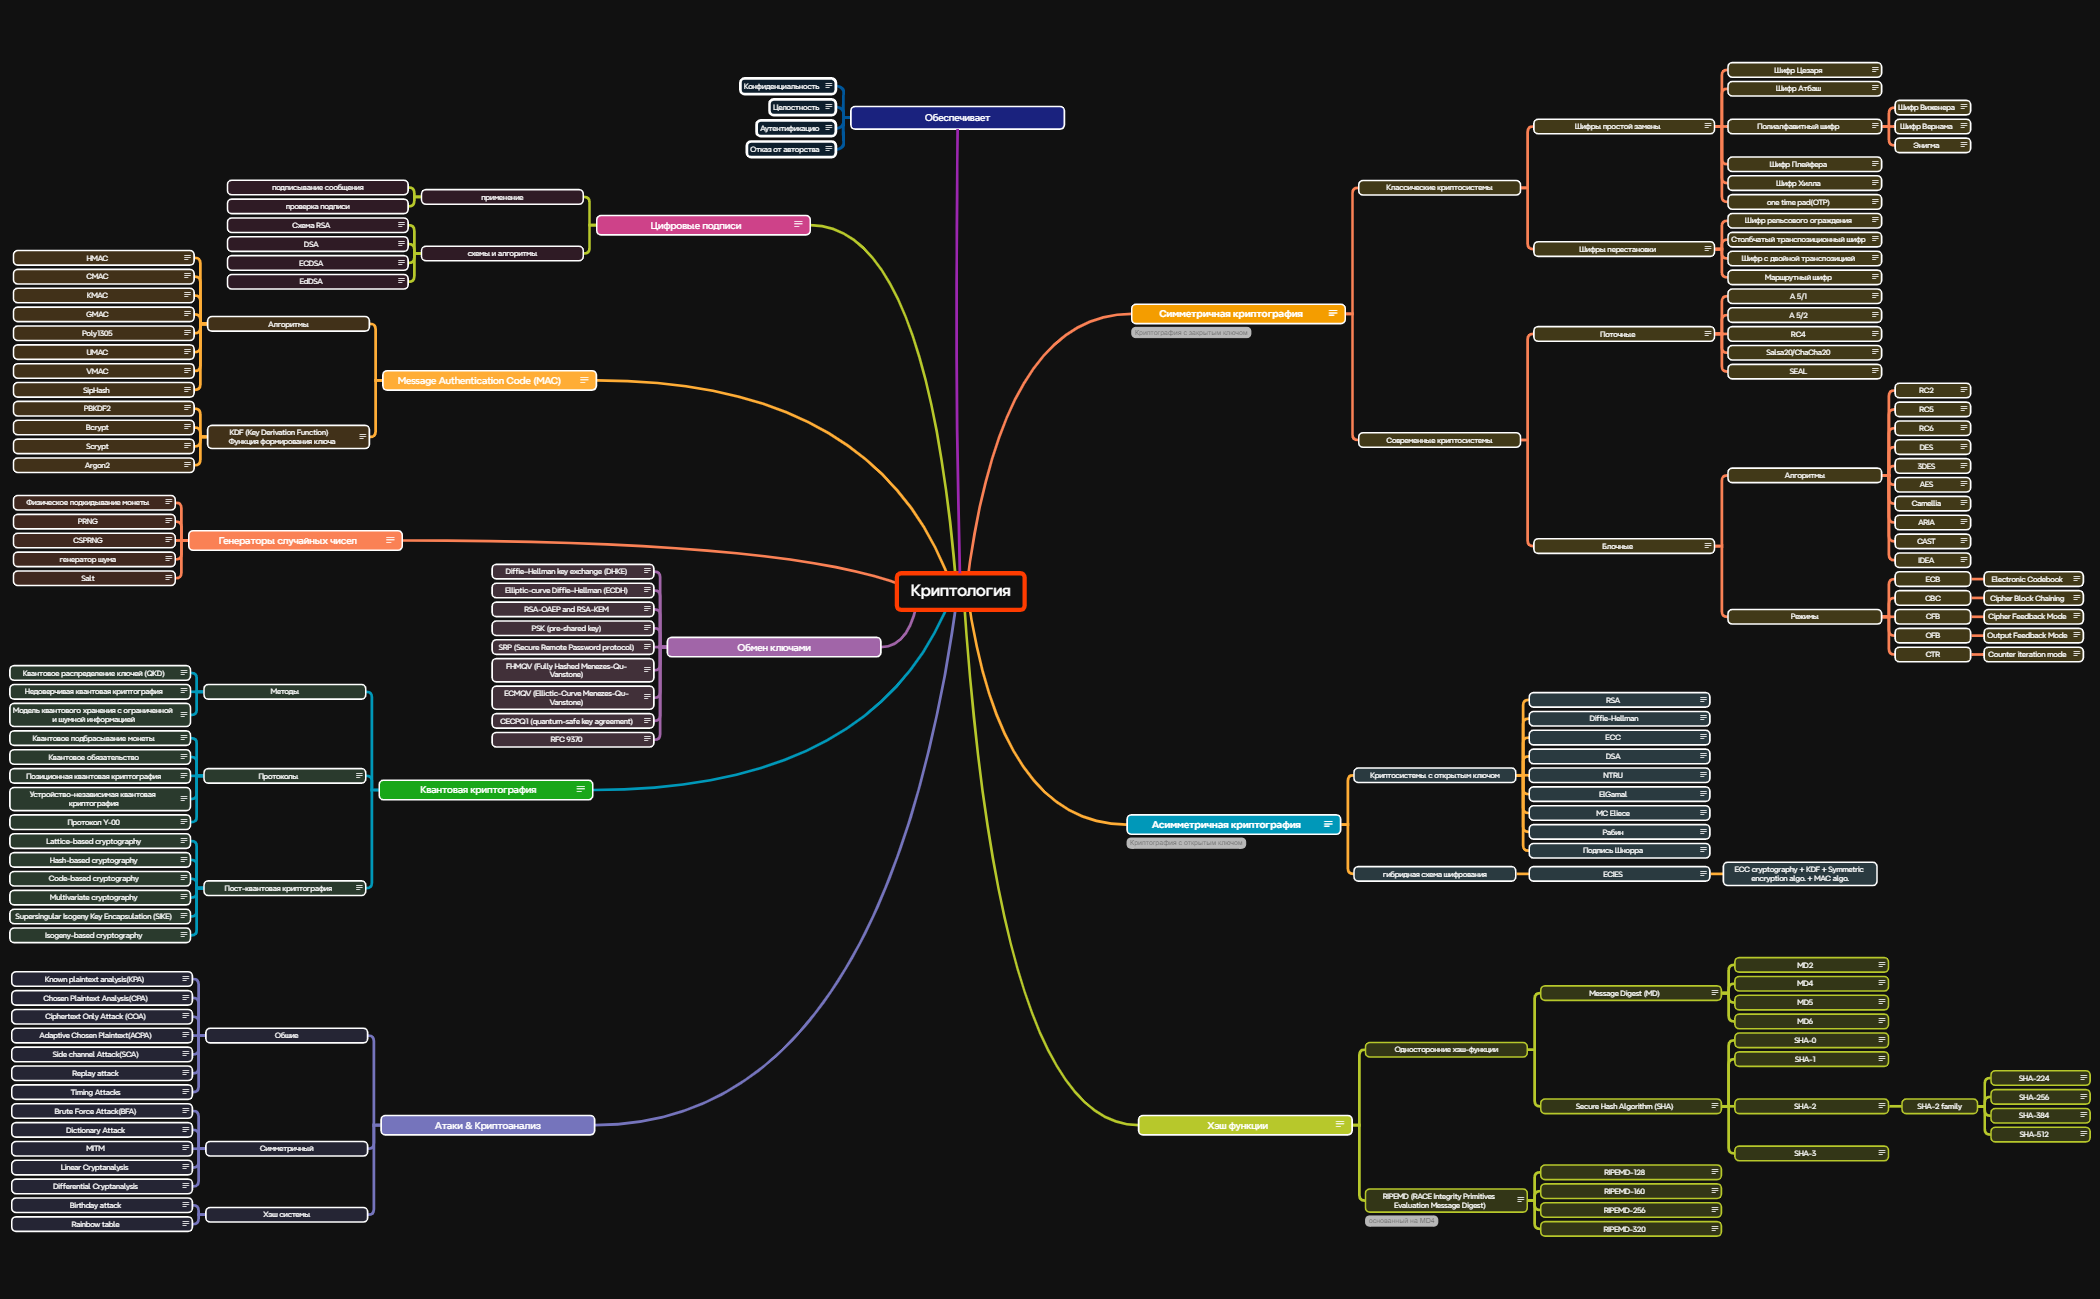Image resolution: width=2100 pixels, height=1299 pixels.
Task: Click the hamburger icon on Цифровые подписи
Action: 798,225
